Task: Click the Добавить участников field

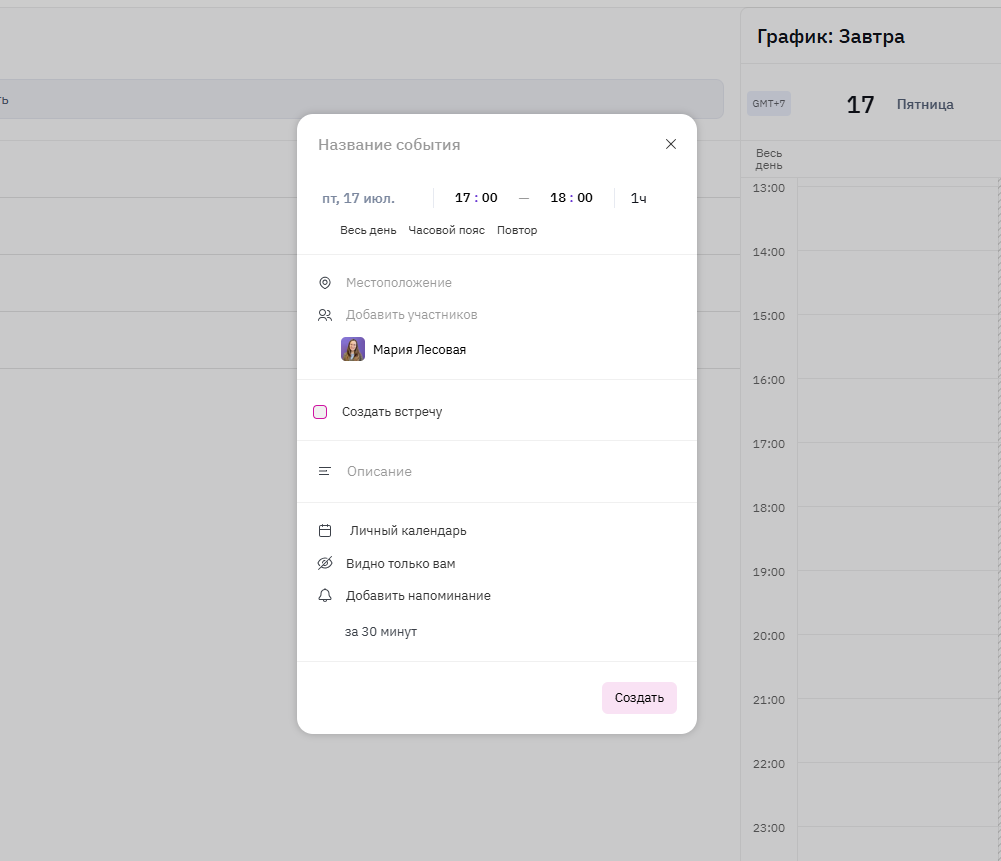Action: [412, 315]
